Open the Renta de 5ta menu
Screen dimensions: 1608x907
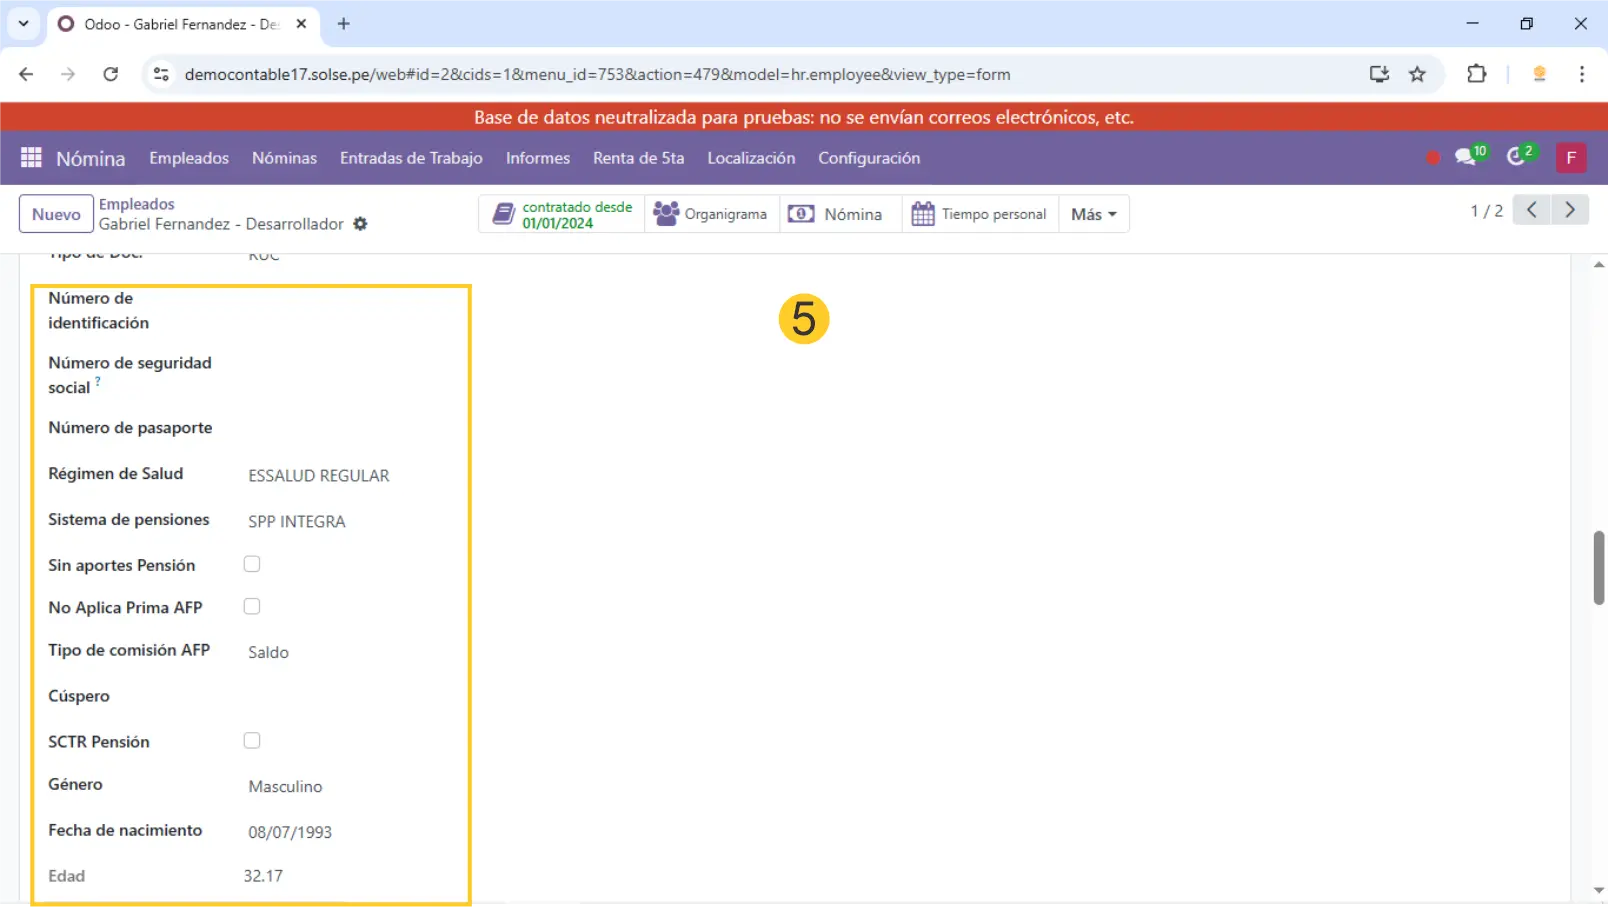click(638, 158)
